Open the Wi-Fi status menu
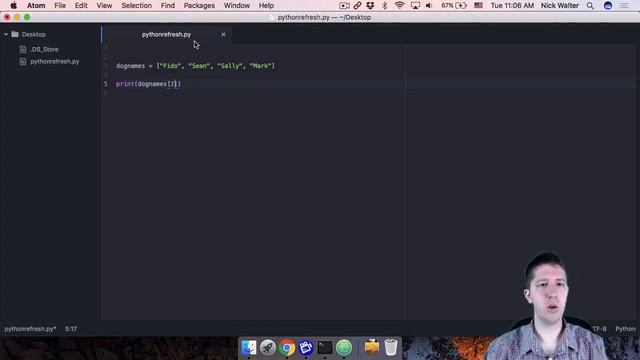Image resolution: width=640 pixels, height=360 pixels. [399, 6]
